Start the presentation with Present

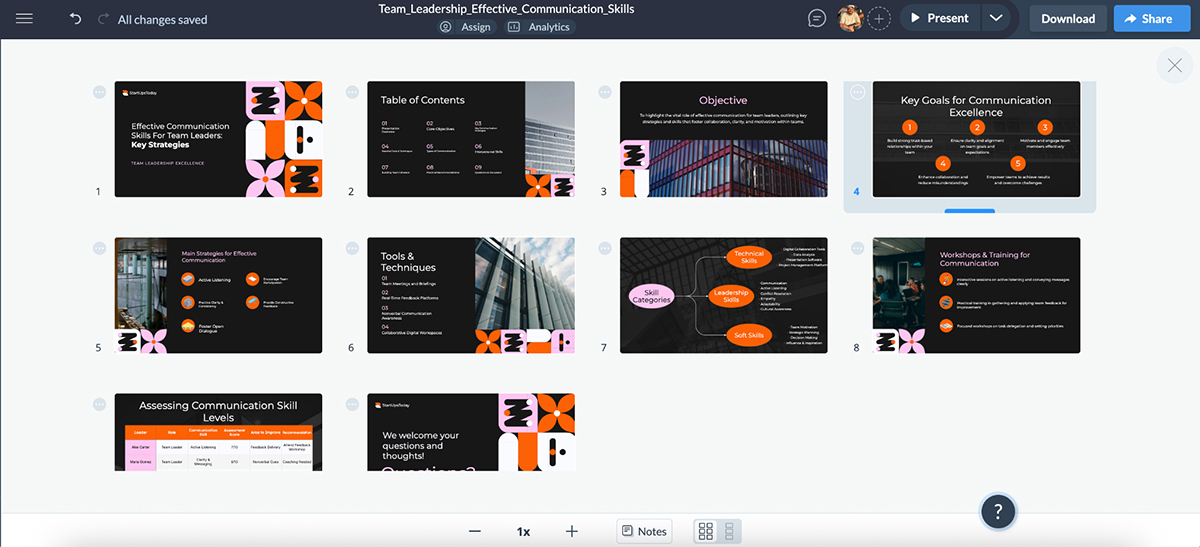[x=939, y=18]
